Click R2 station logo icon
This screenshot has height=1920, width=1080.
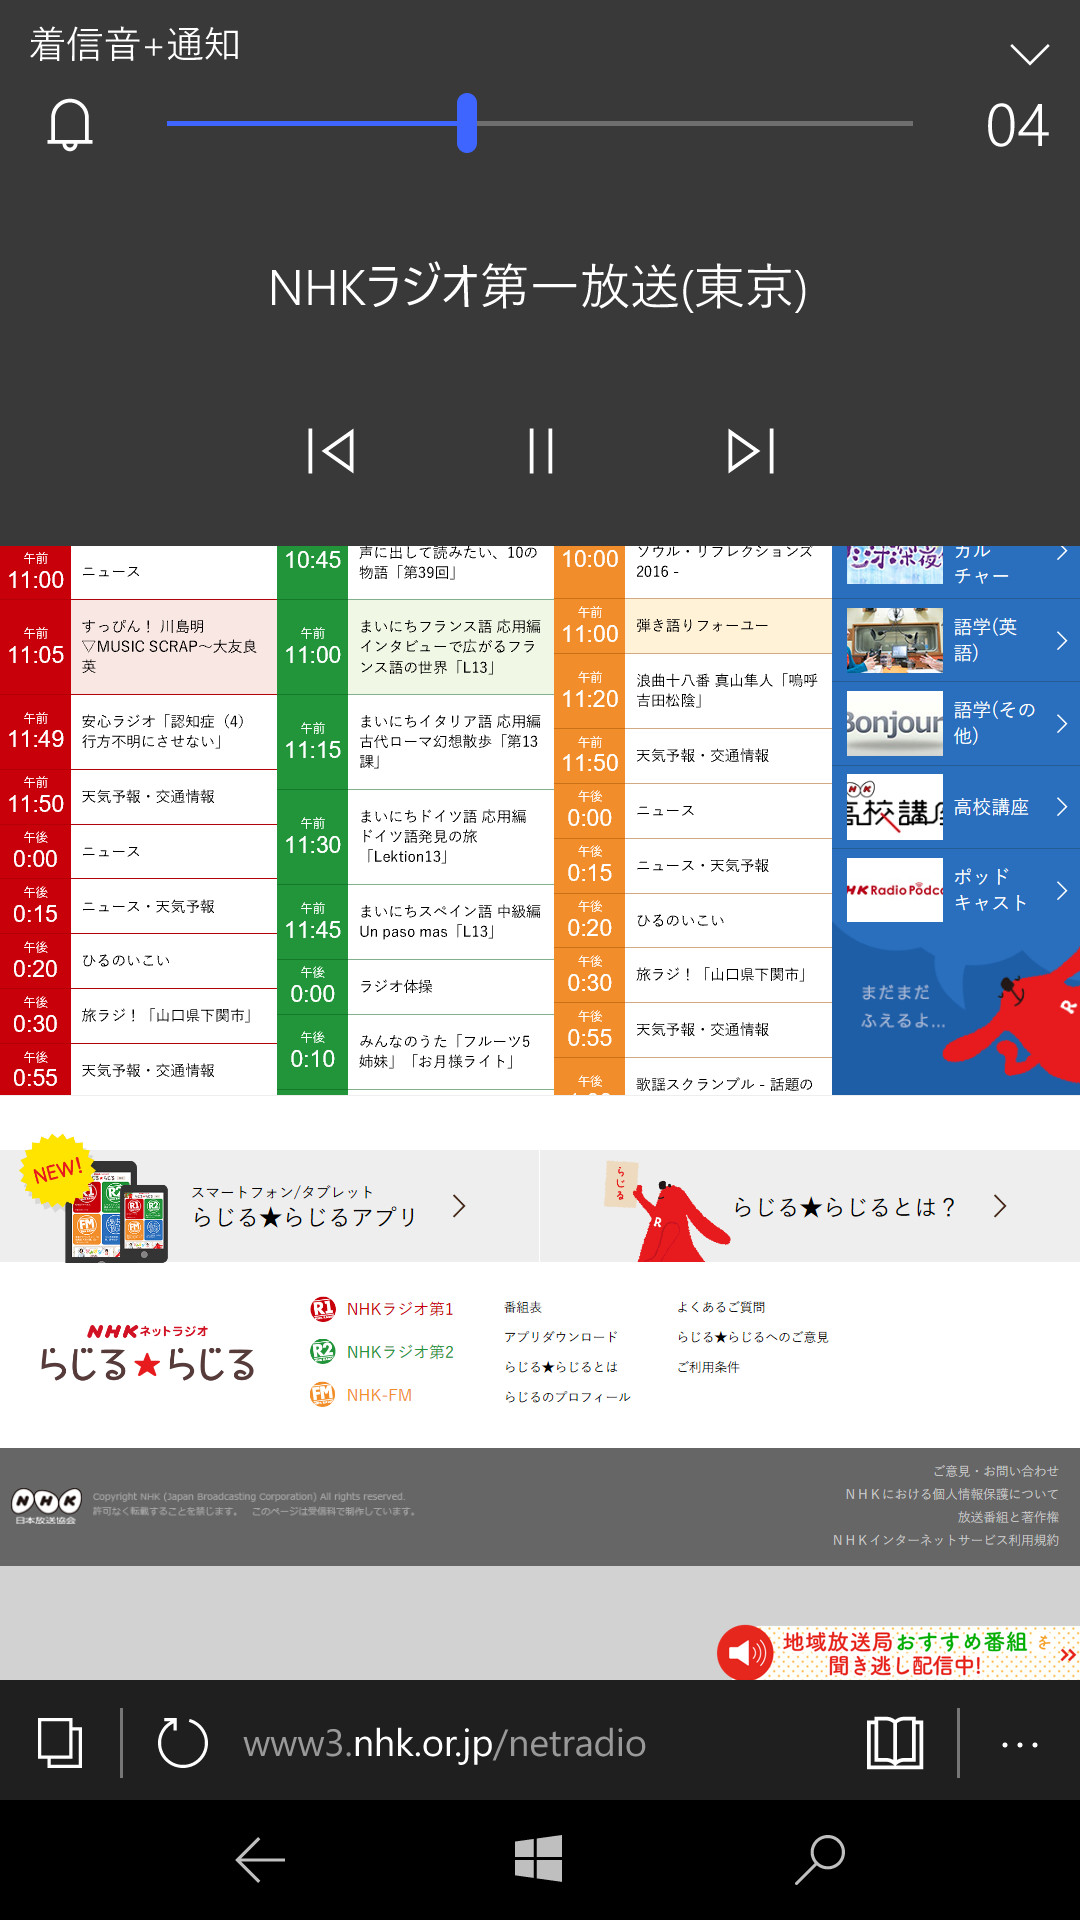tap(322, 1352)
